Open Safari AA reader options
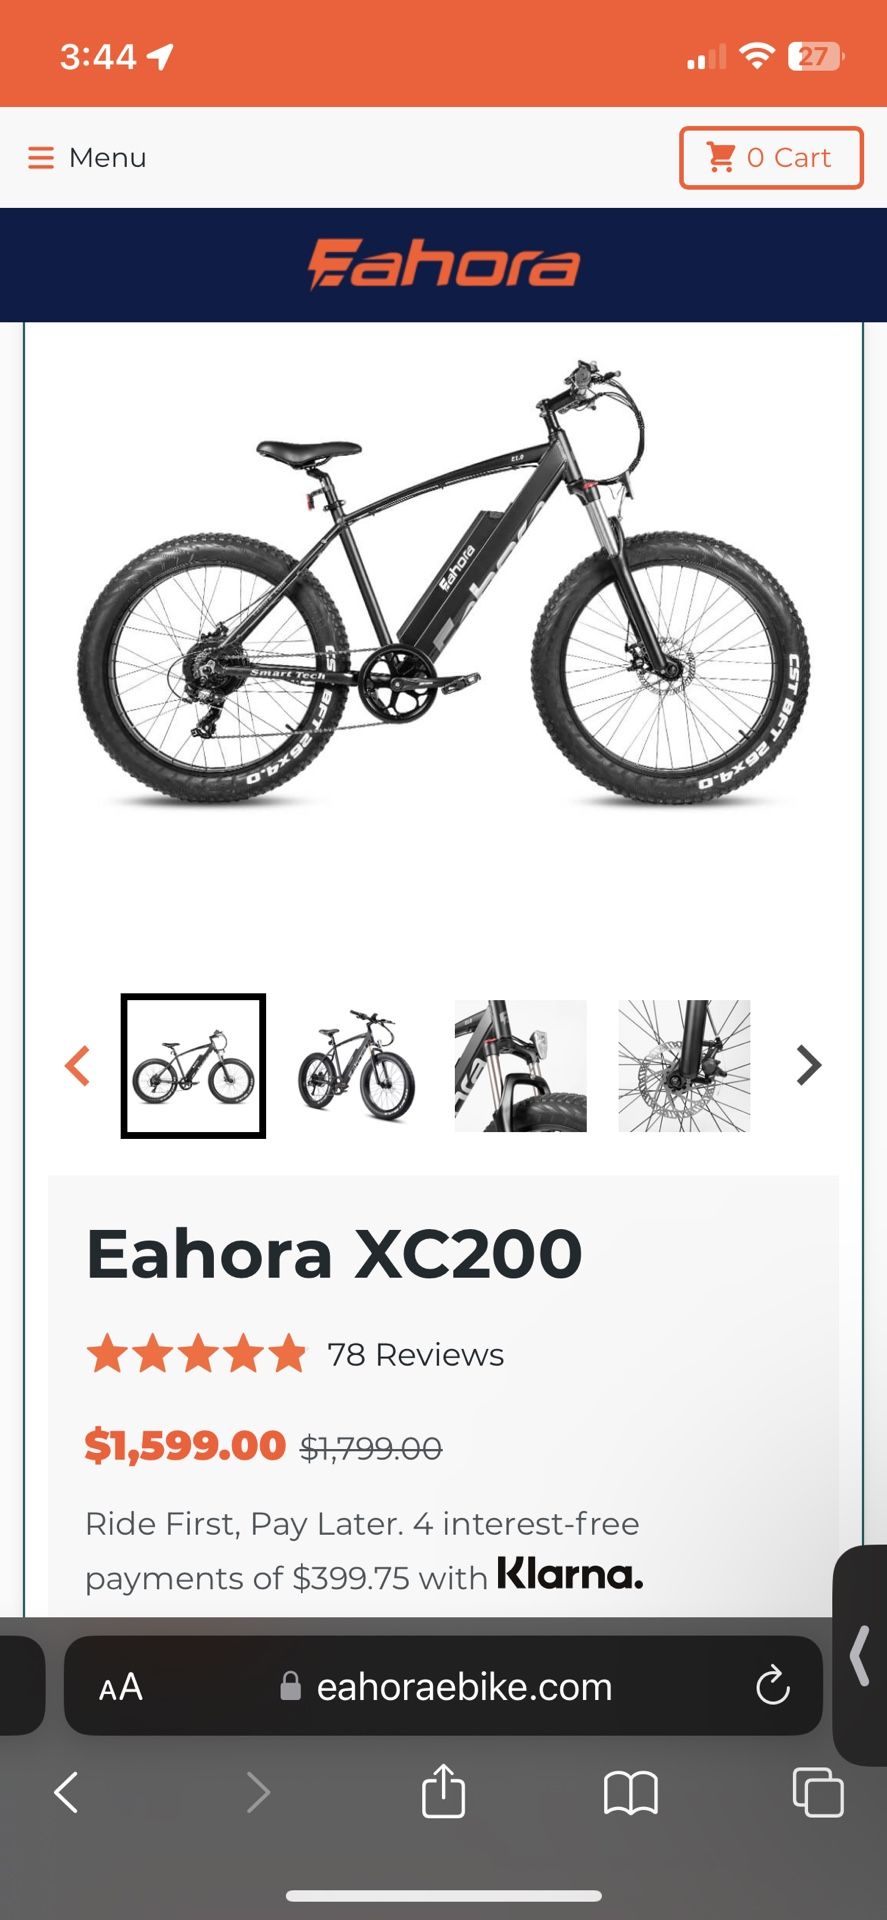This screenshot has width=887, height=1920. coord(121,1688)
